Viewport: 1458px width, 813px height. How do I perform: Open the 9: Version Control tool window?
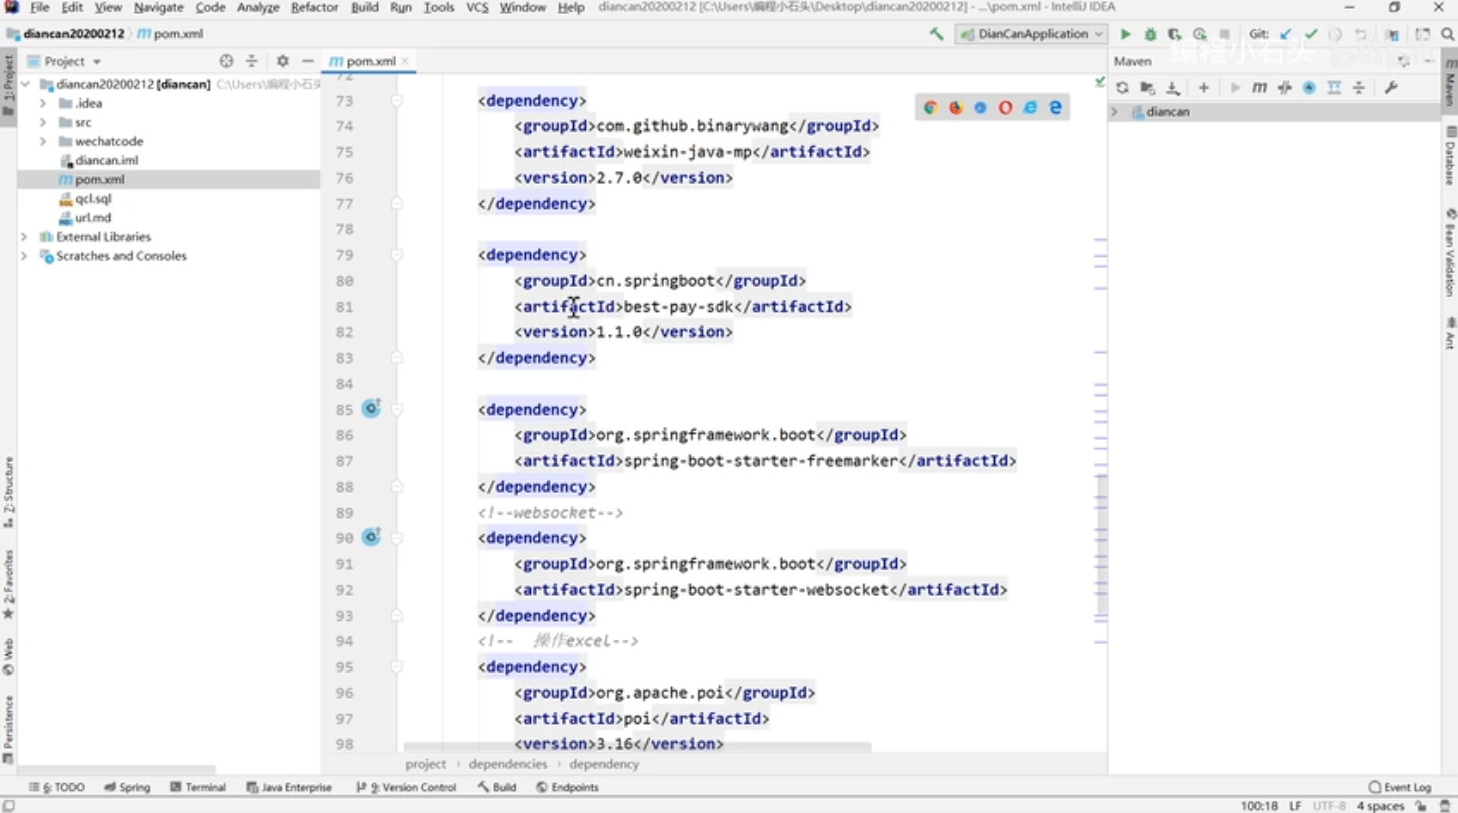click(406, 787)
